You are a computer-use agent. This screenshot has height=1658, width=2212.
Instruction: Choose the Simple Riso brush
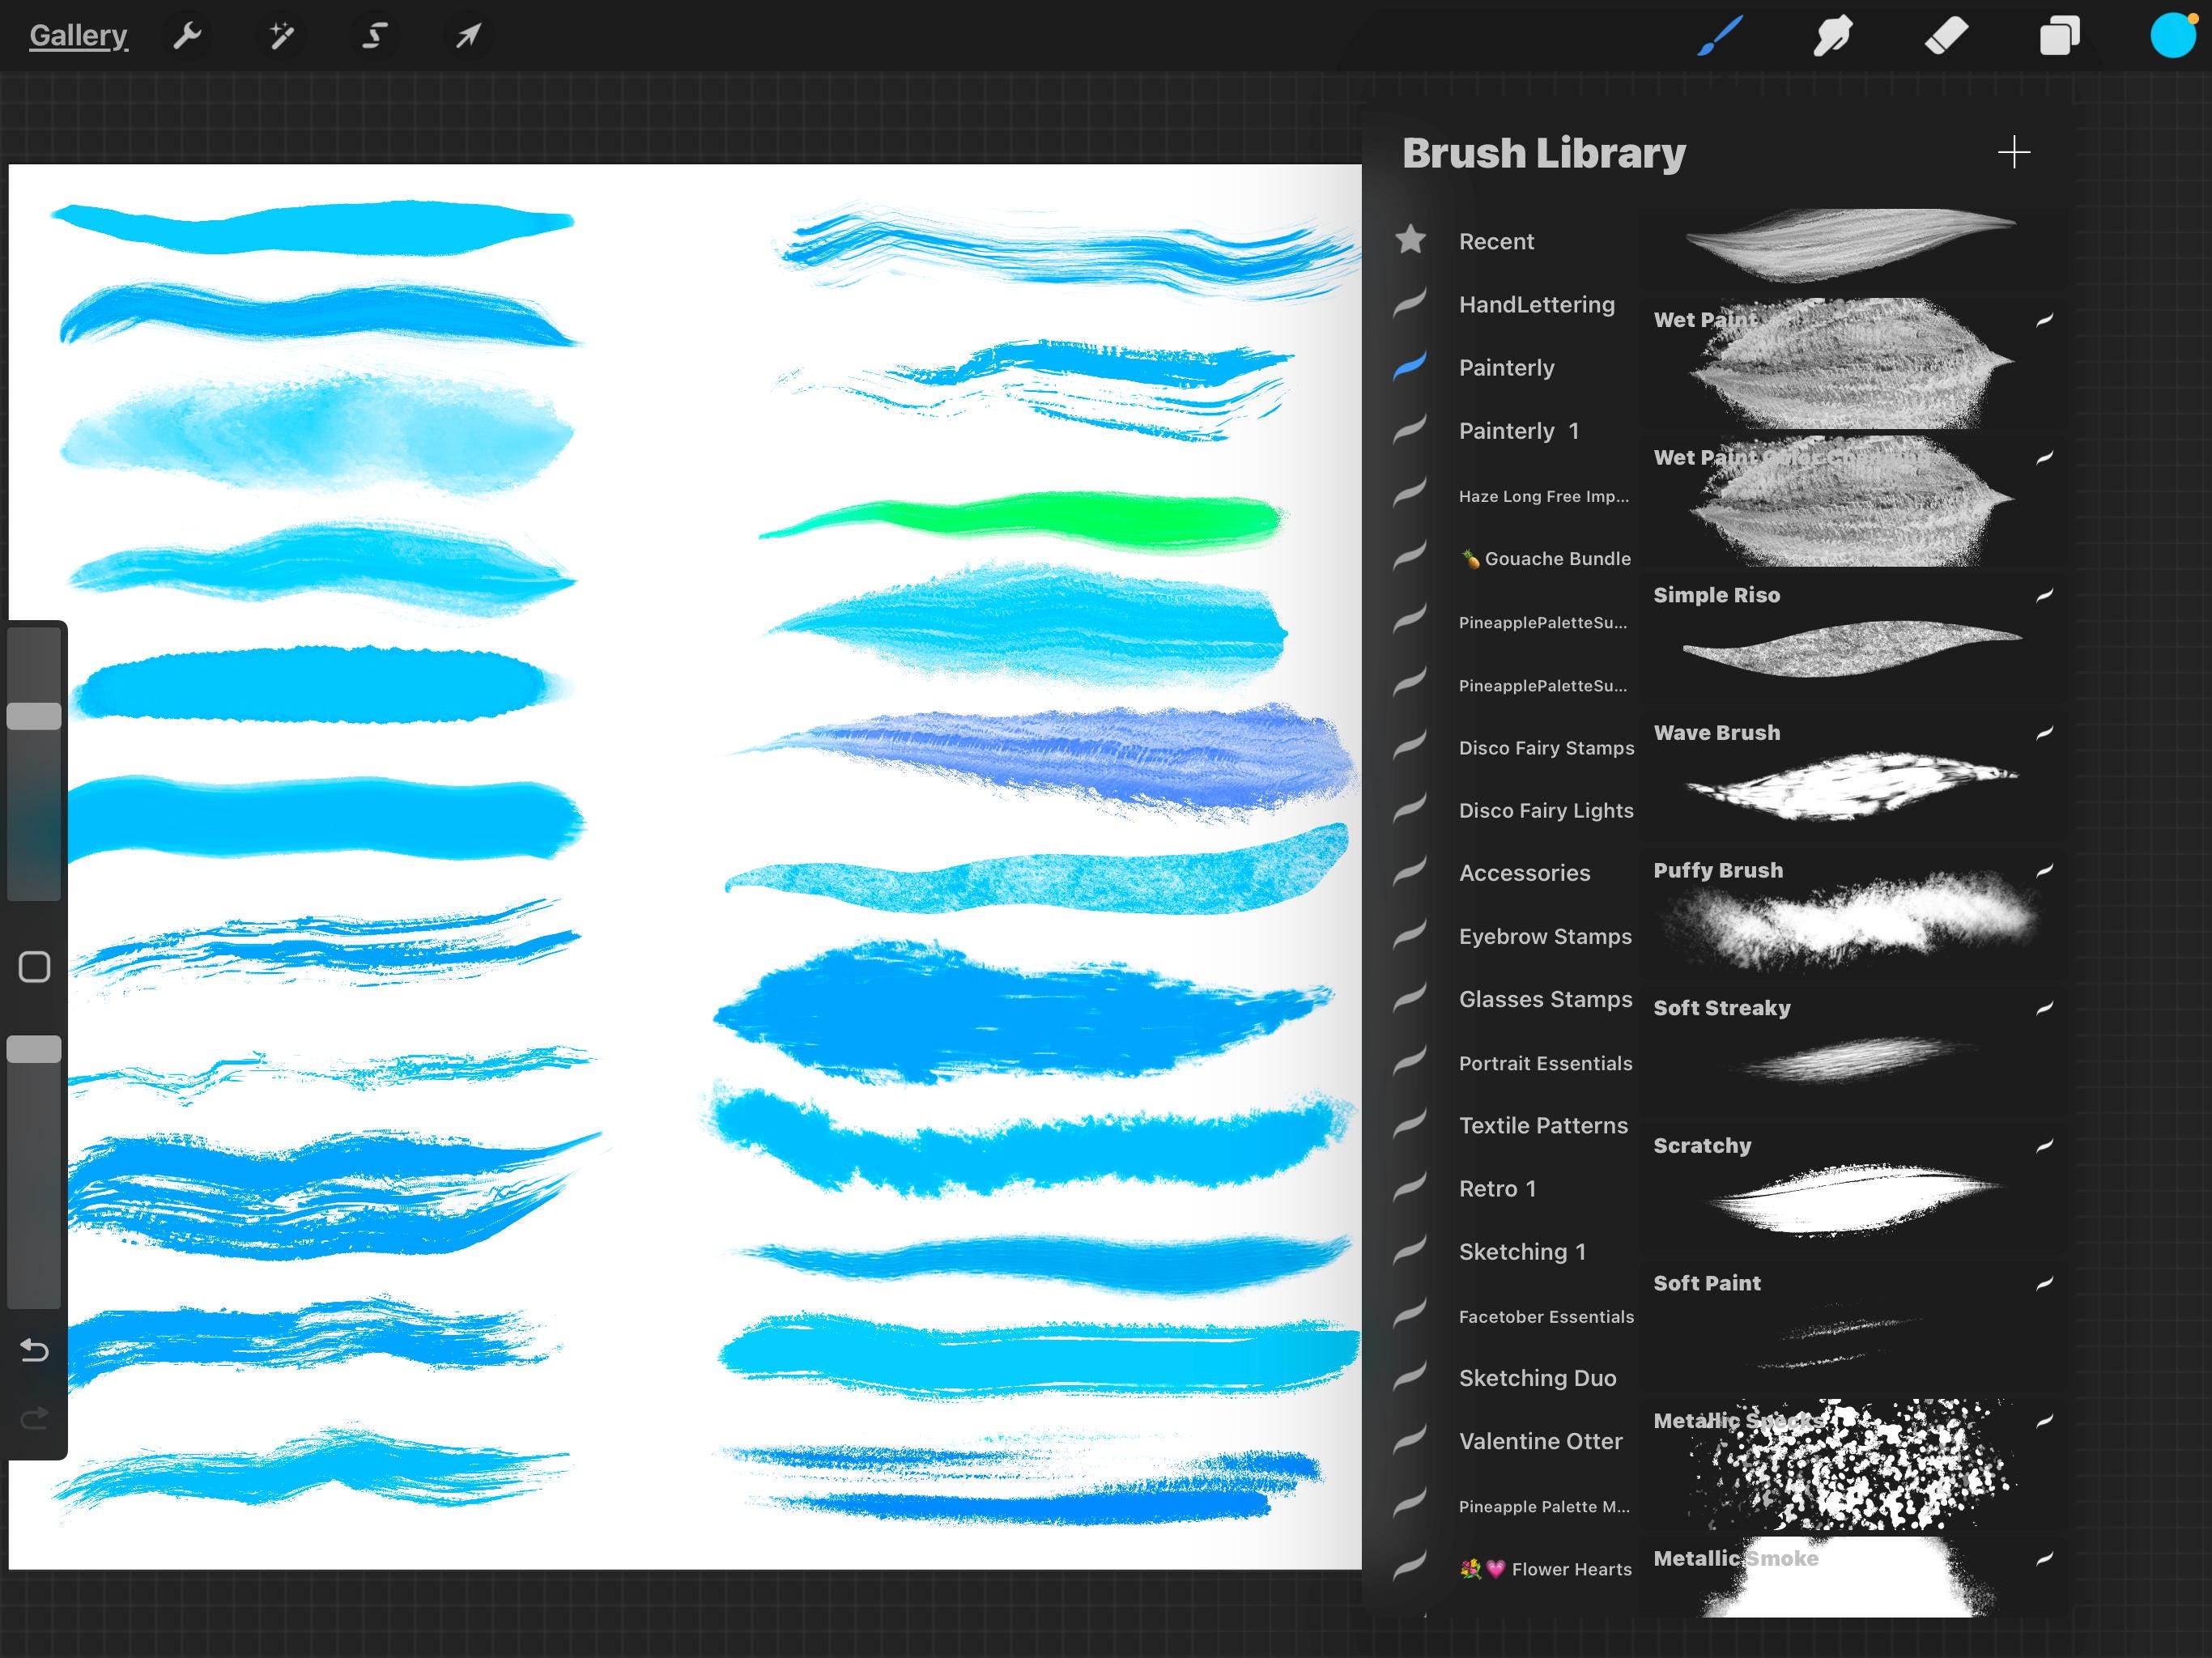(x=1852, y=639)
